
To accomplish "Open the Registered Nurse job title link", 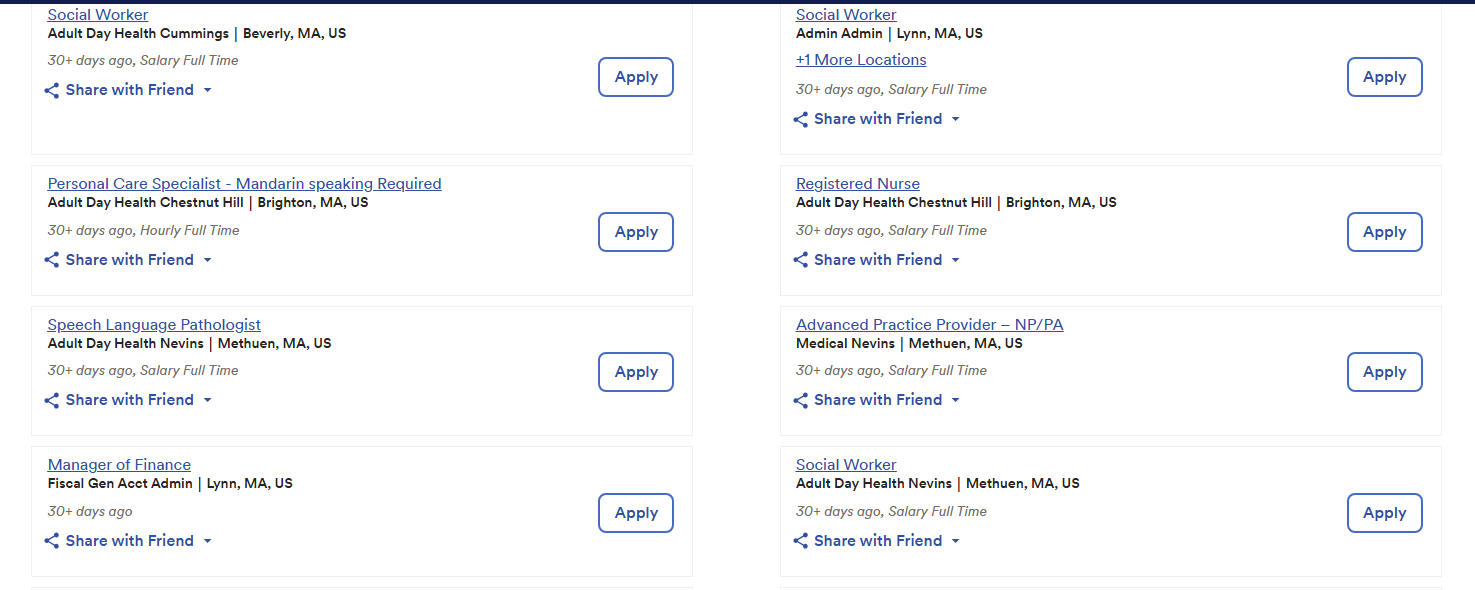I will point(857,184).
